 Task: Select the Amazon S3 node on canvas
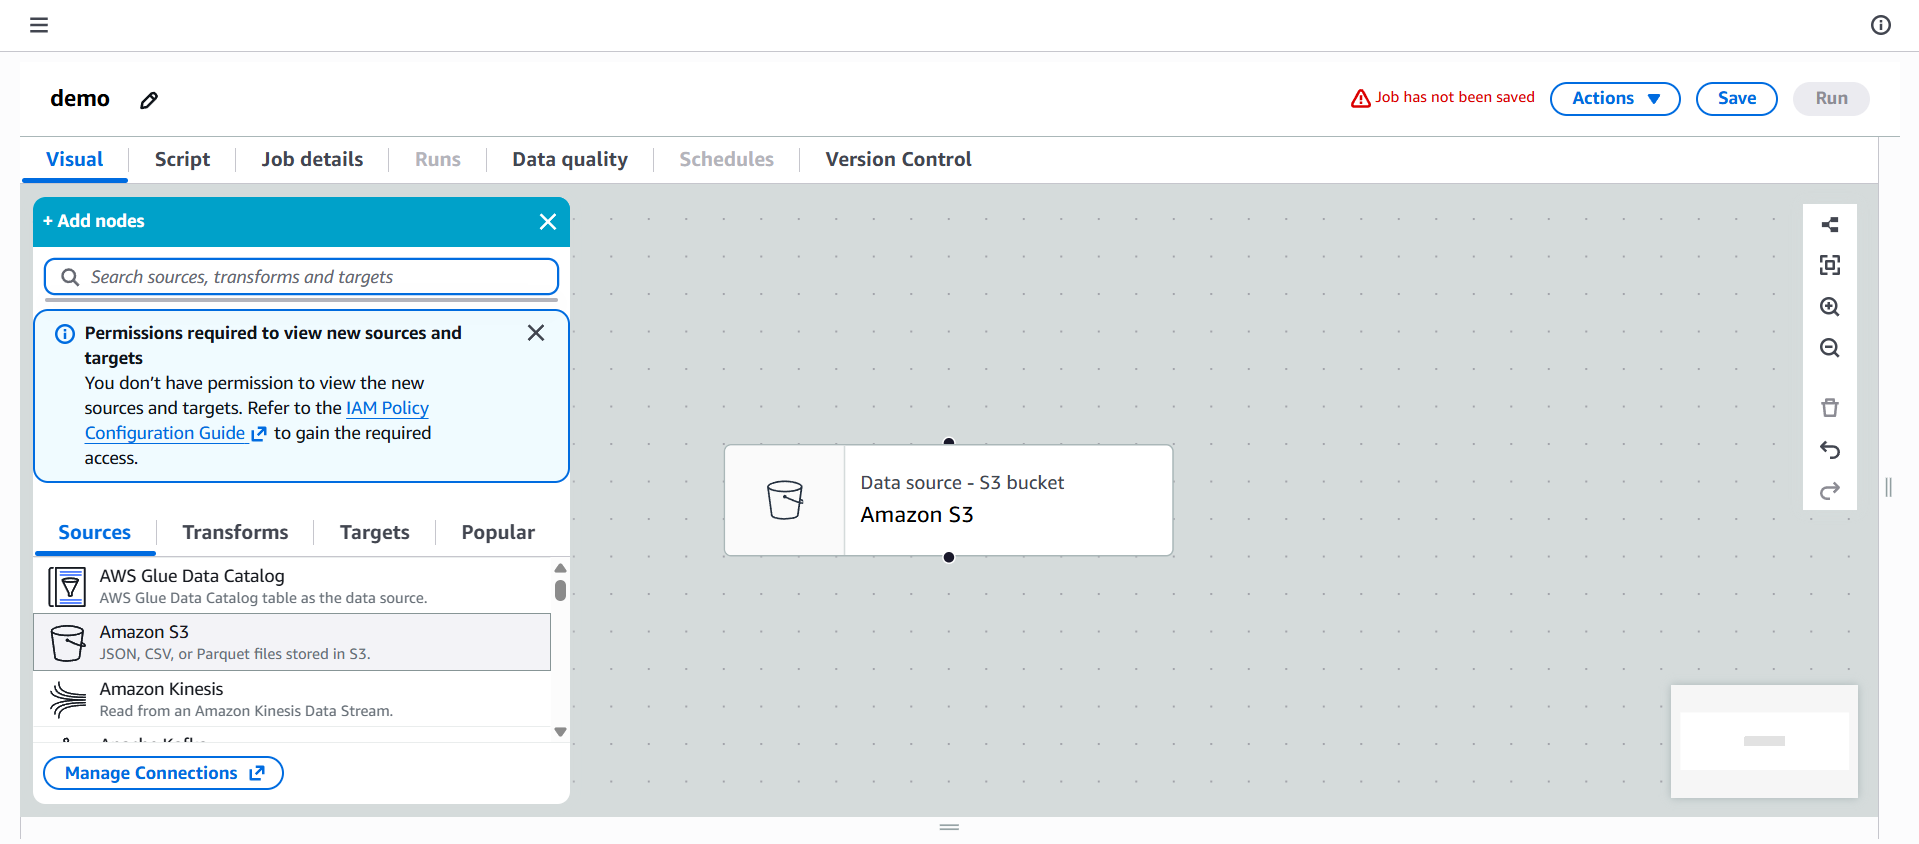[949, 500]
